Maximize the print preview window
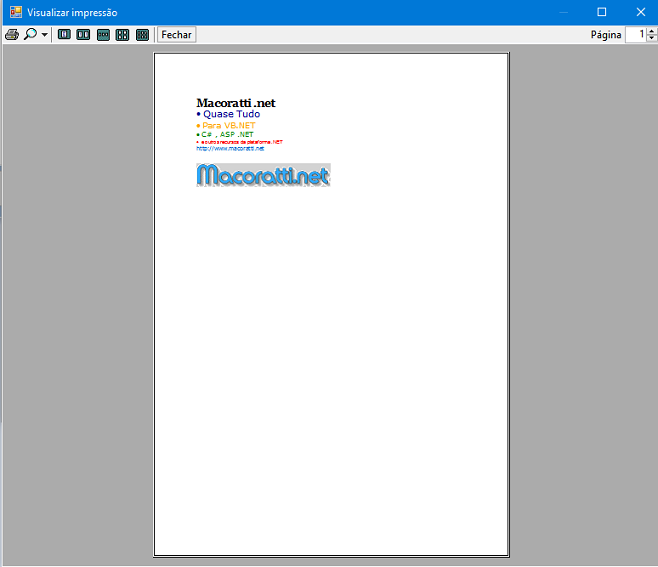 602,12
